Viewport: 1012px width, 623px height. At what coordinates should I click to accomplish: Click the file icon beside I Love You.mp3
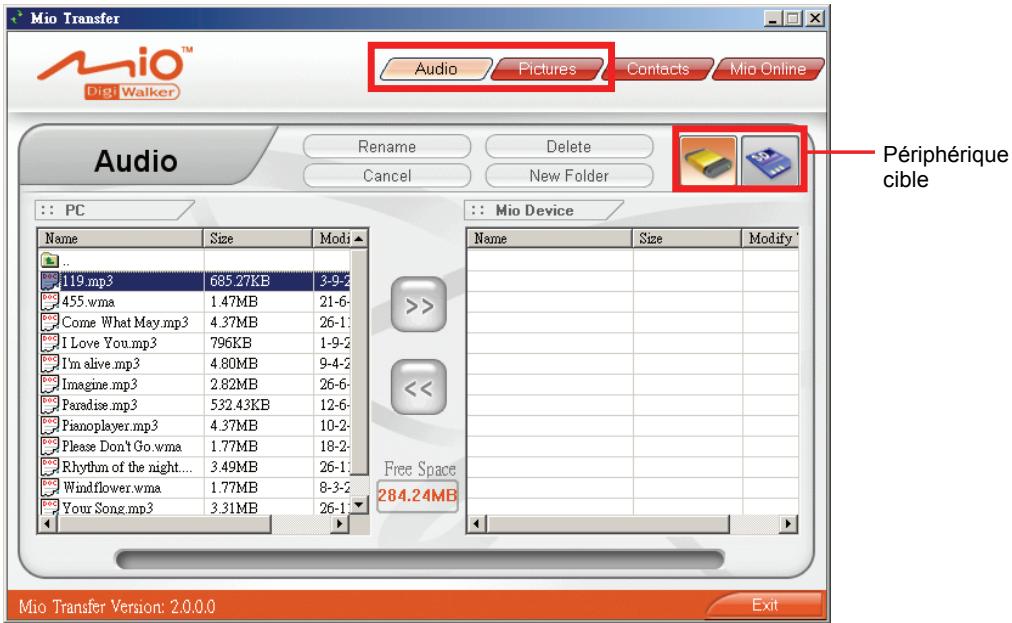50,343
